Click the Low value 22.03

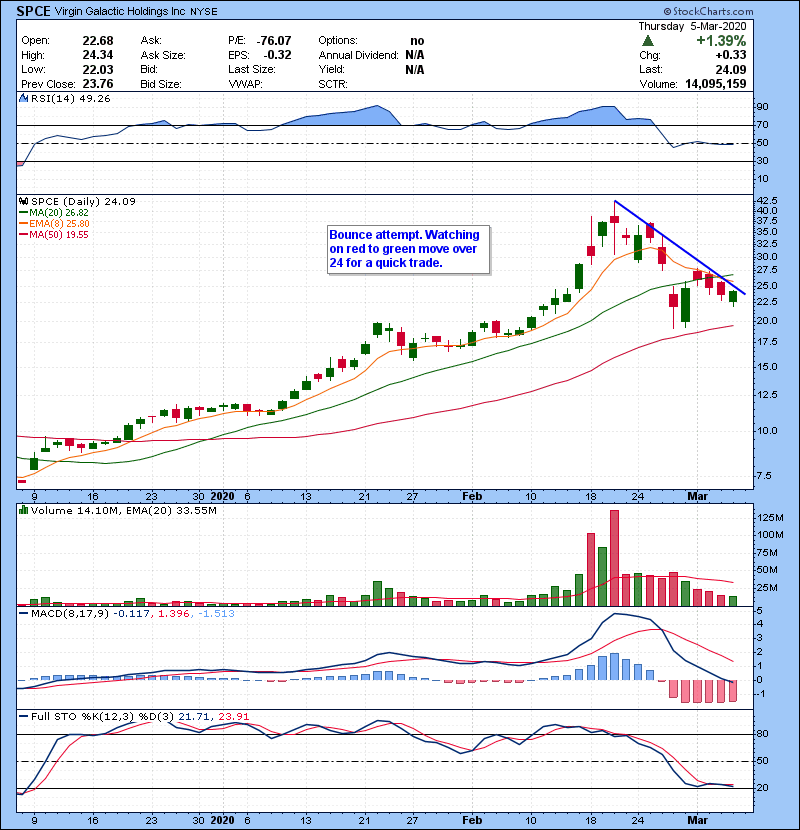click(x=98, y=69)
